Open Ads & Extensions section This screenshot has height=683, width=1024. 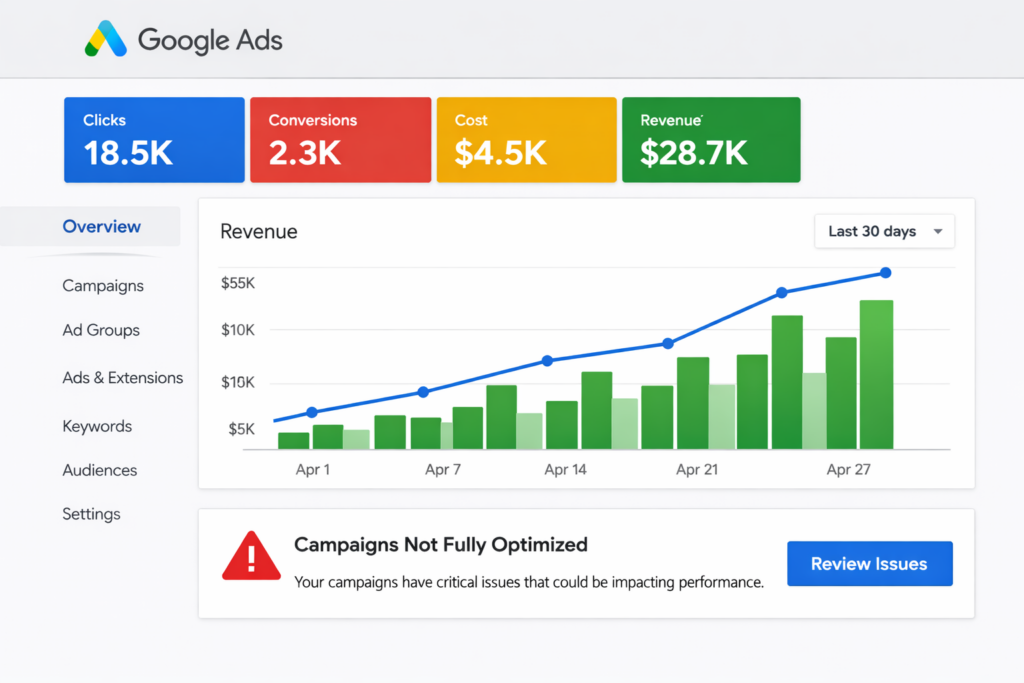(x=122, y=378)
